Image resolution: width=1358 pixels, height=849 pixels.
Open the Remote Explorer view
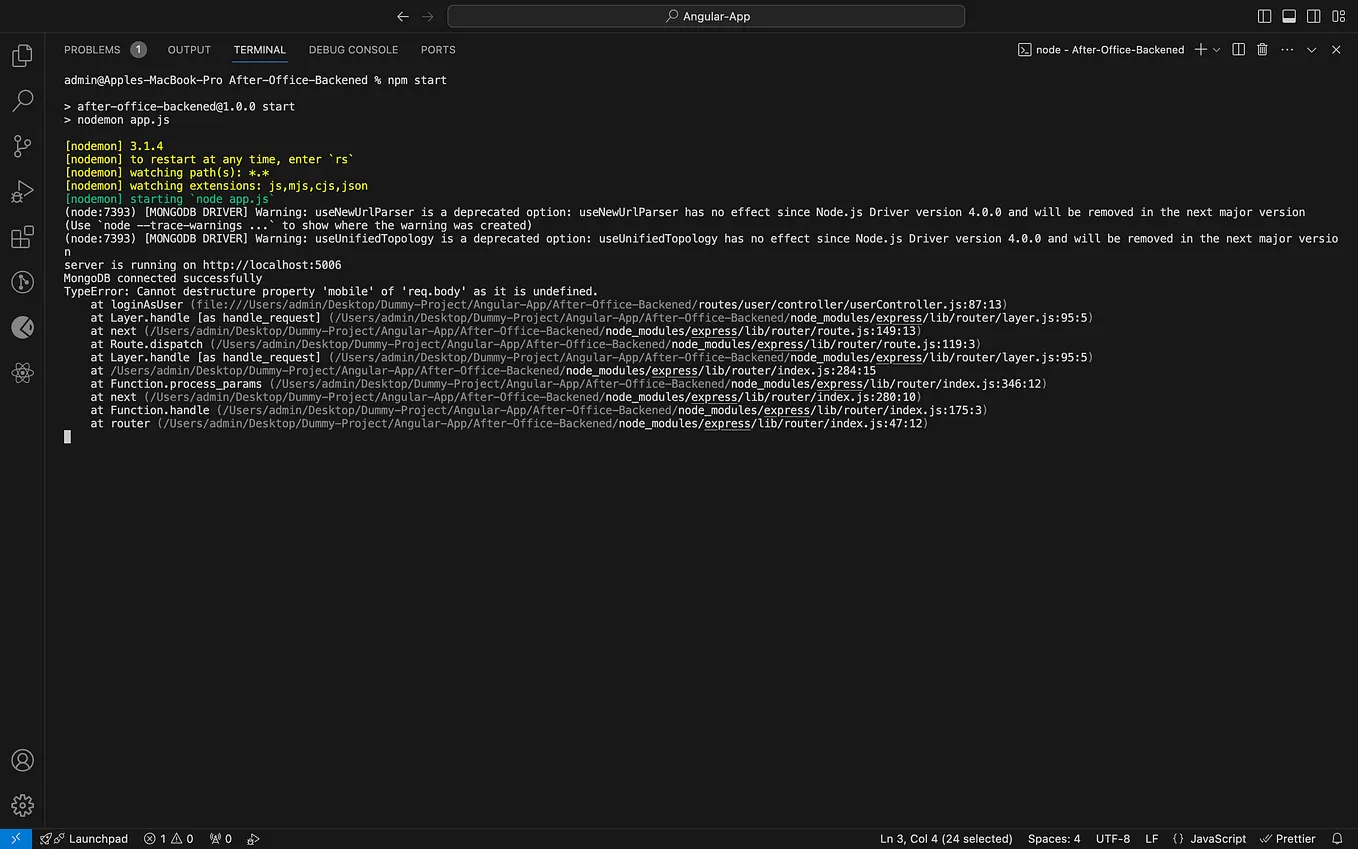pos(22,282)
